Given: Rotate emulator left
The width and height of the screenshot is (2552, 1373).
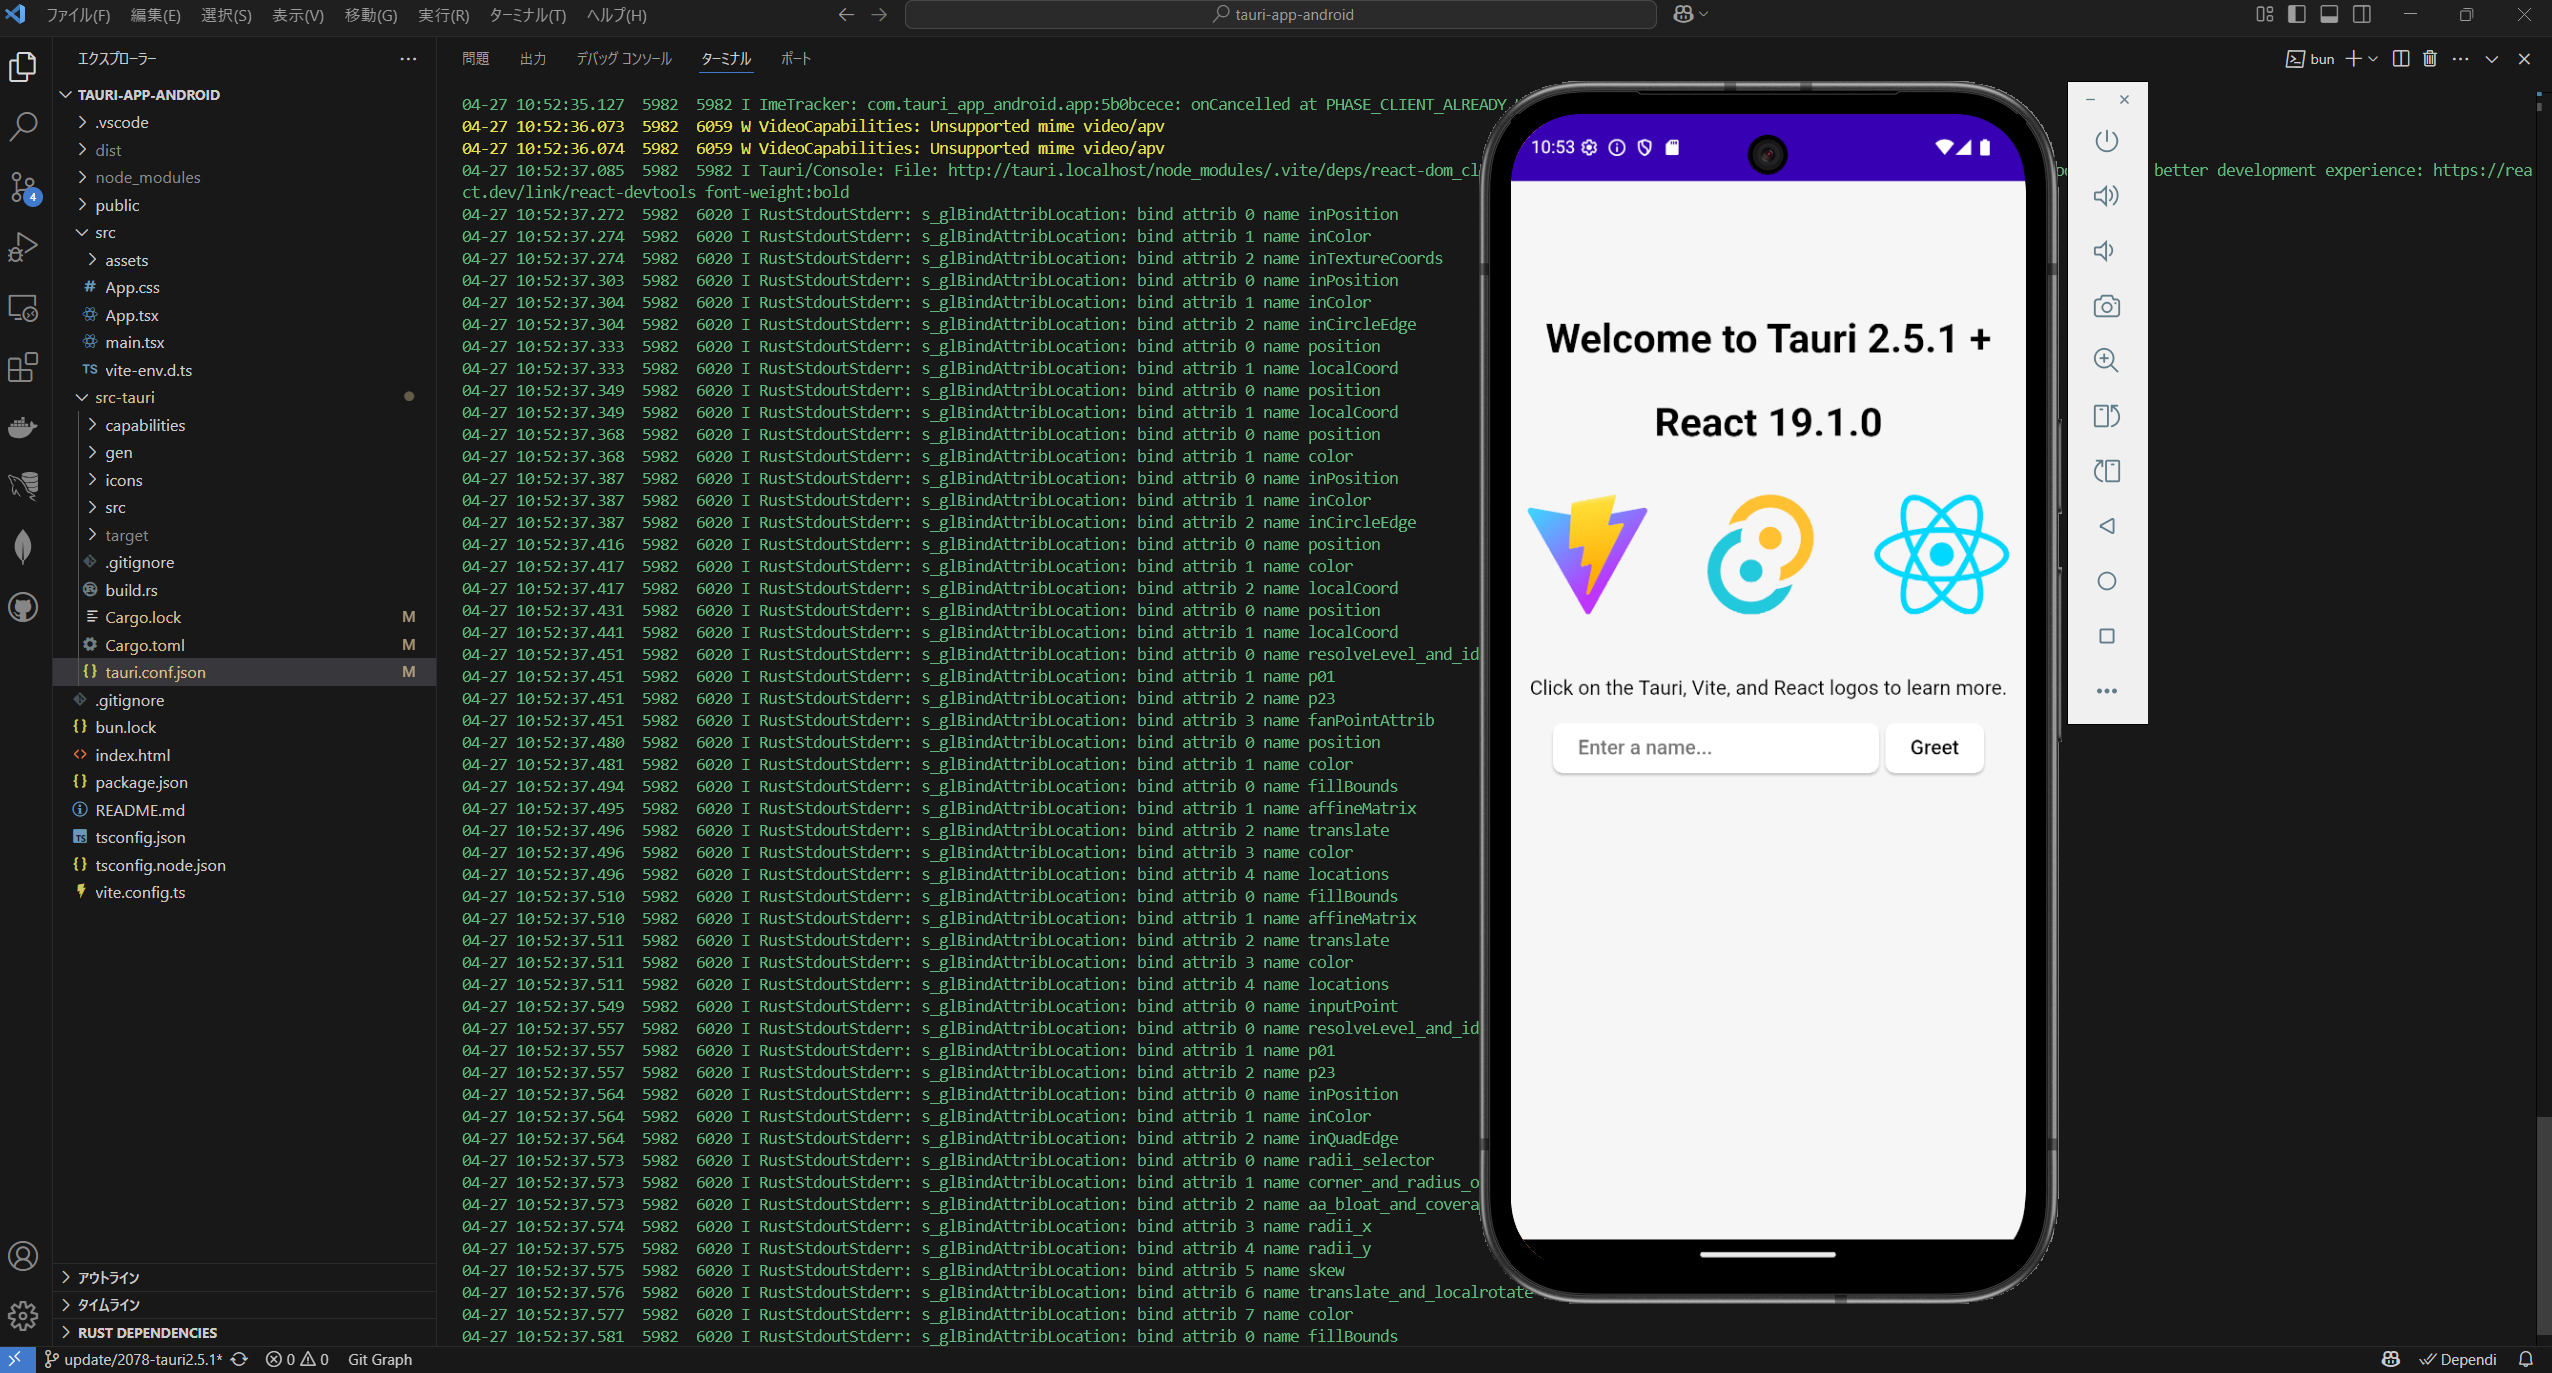Looking at the screenshot, I should tap(2106, 416).
